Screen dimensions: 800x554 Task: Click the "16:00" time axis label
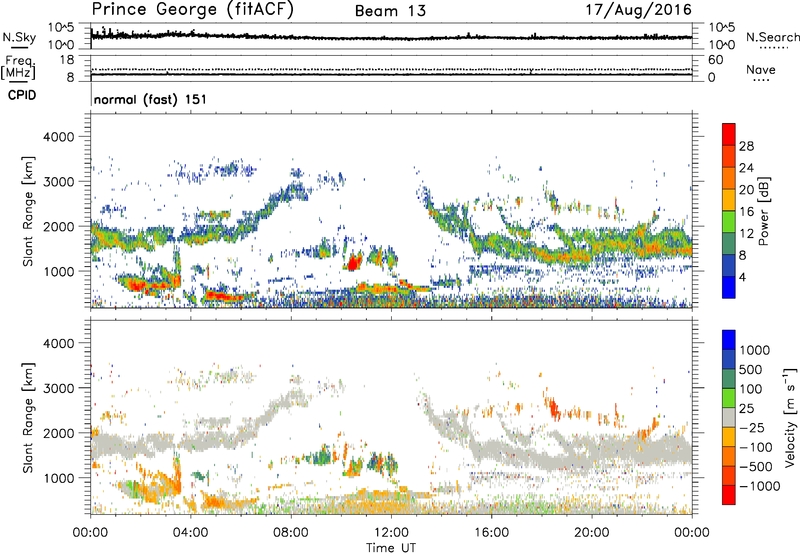[x=491, y=533]
